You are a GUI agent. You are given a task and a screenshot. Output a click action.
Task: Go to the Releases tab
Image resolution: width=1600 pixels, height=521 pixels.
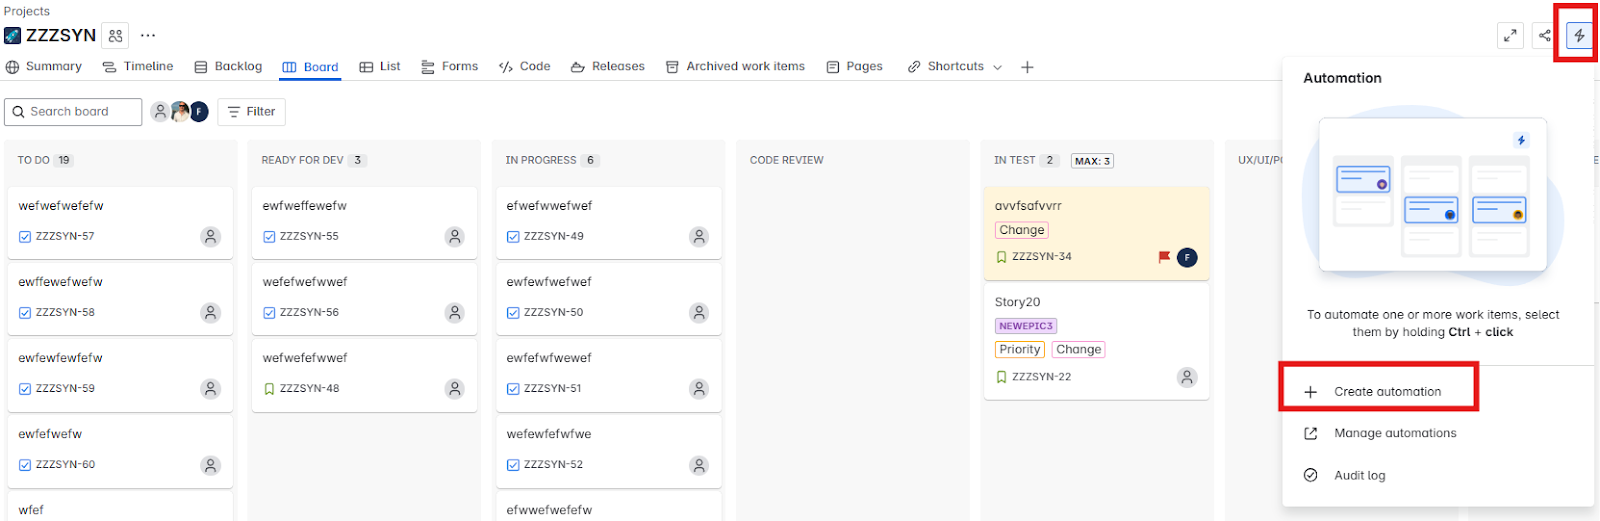pos(608,67)
